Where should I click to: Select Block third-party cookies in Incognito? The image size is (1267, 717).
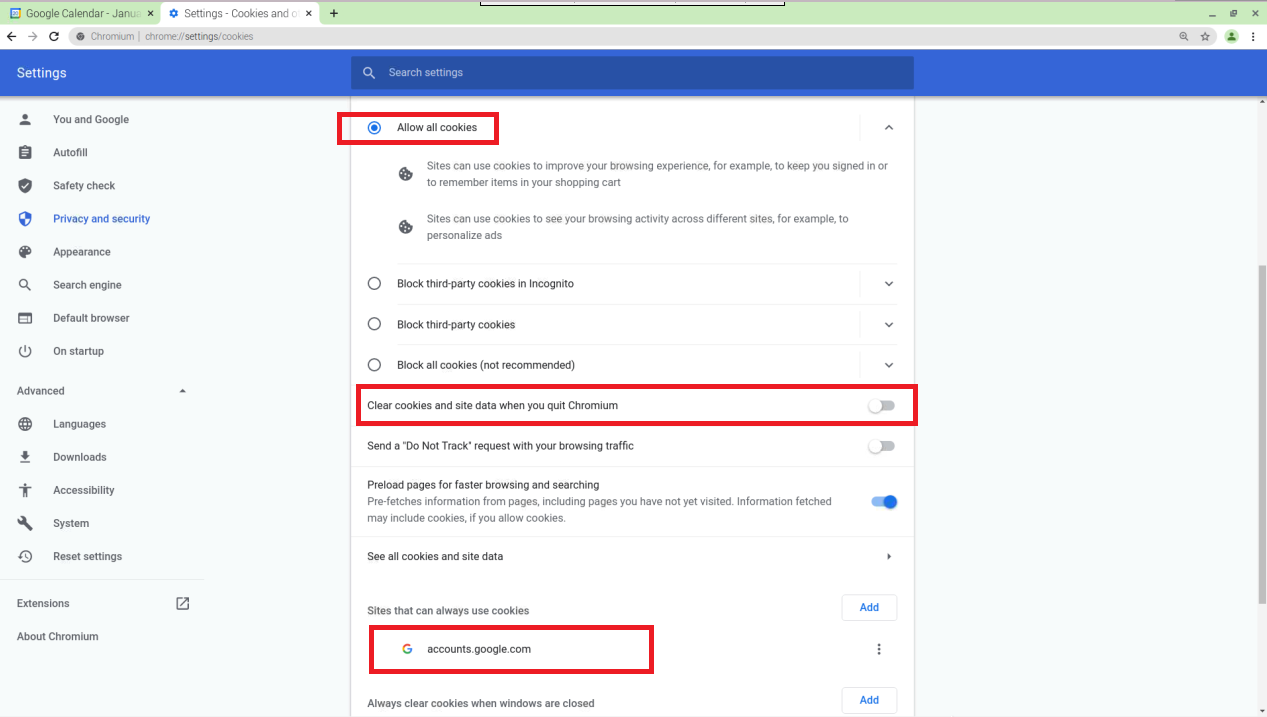pos(374,284)
